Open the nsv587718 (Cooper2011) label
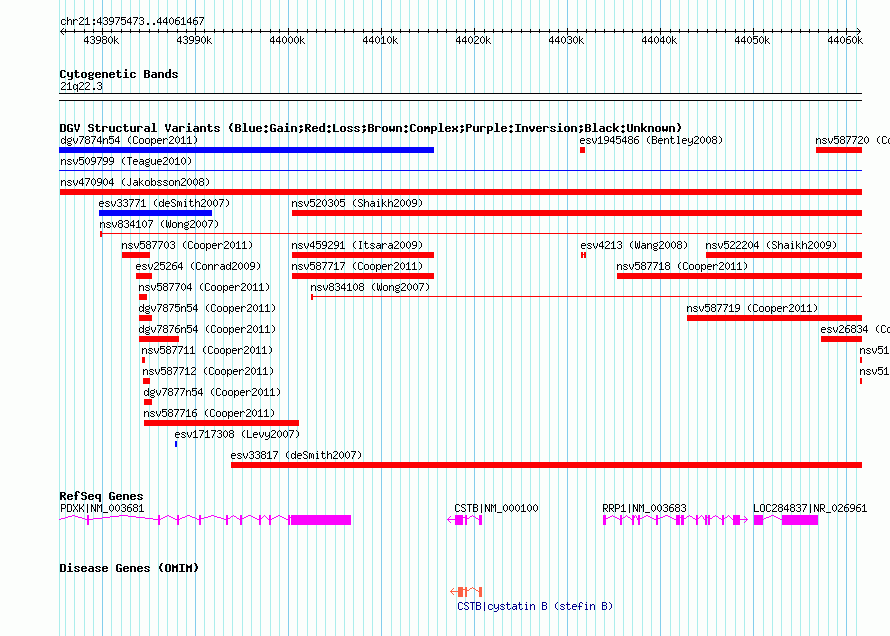 tap(682, 266)
